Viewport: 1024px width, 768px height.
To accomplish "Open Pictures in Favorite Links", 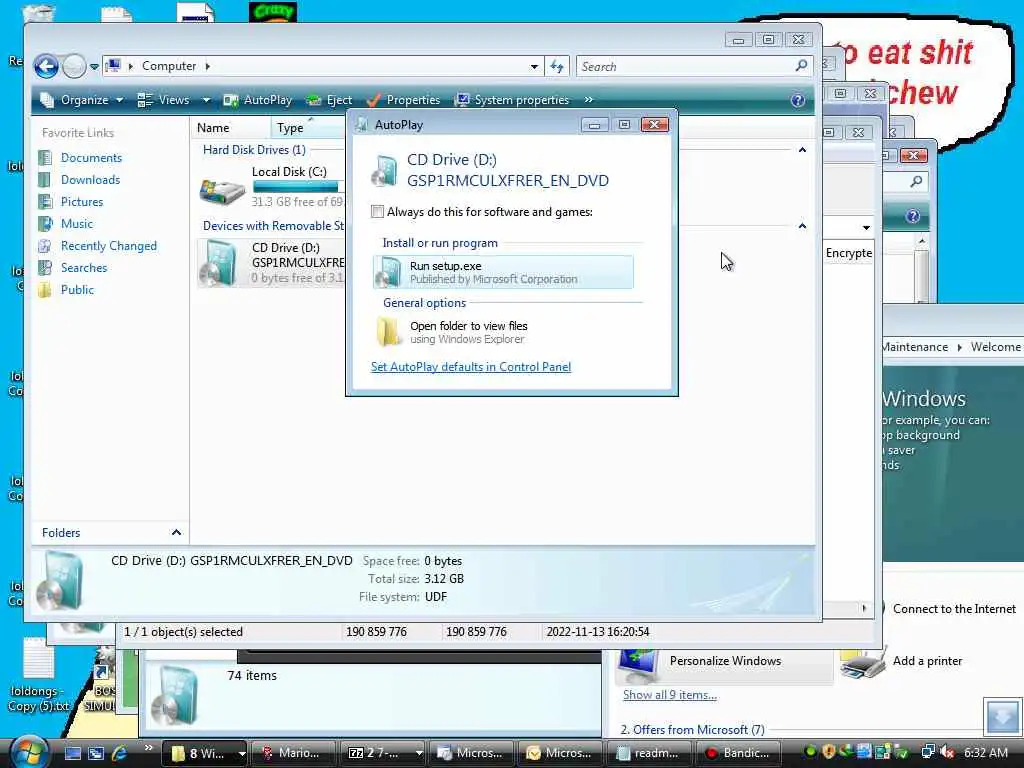I will (x=82, y=202).
